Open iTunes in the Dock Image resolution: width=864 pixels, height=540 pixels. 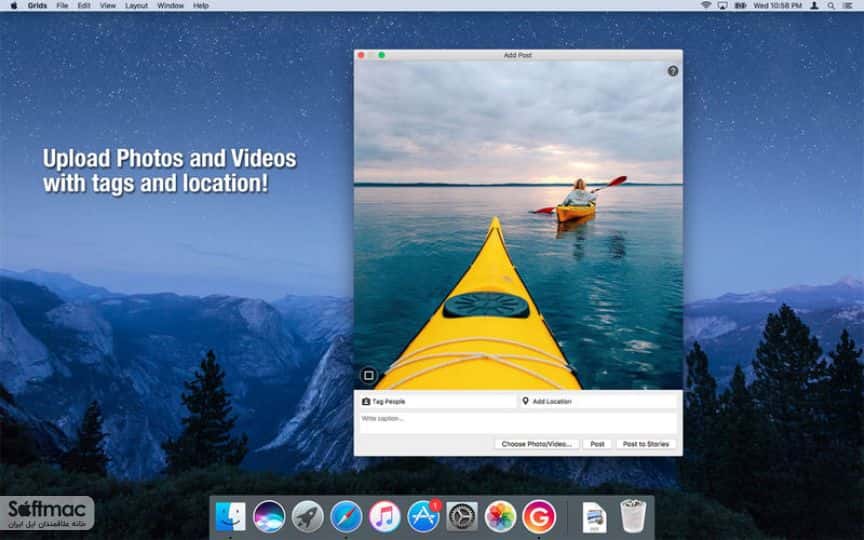click(385, 516)
